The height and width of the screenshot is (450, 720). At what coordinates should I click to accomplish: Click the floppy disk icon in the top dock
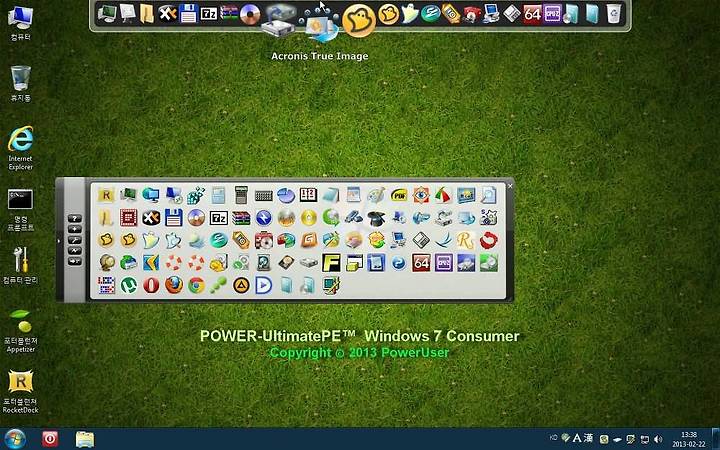(x=188, y=14)
